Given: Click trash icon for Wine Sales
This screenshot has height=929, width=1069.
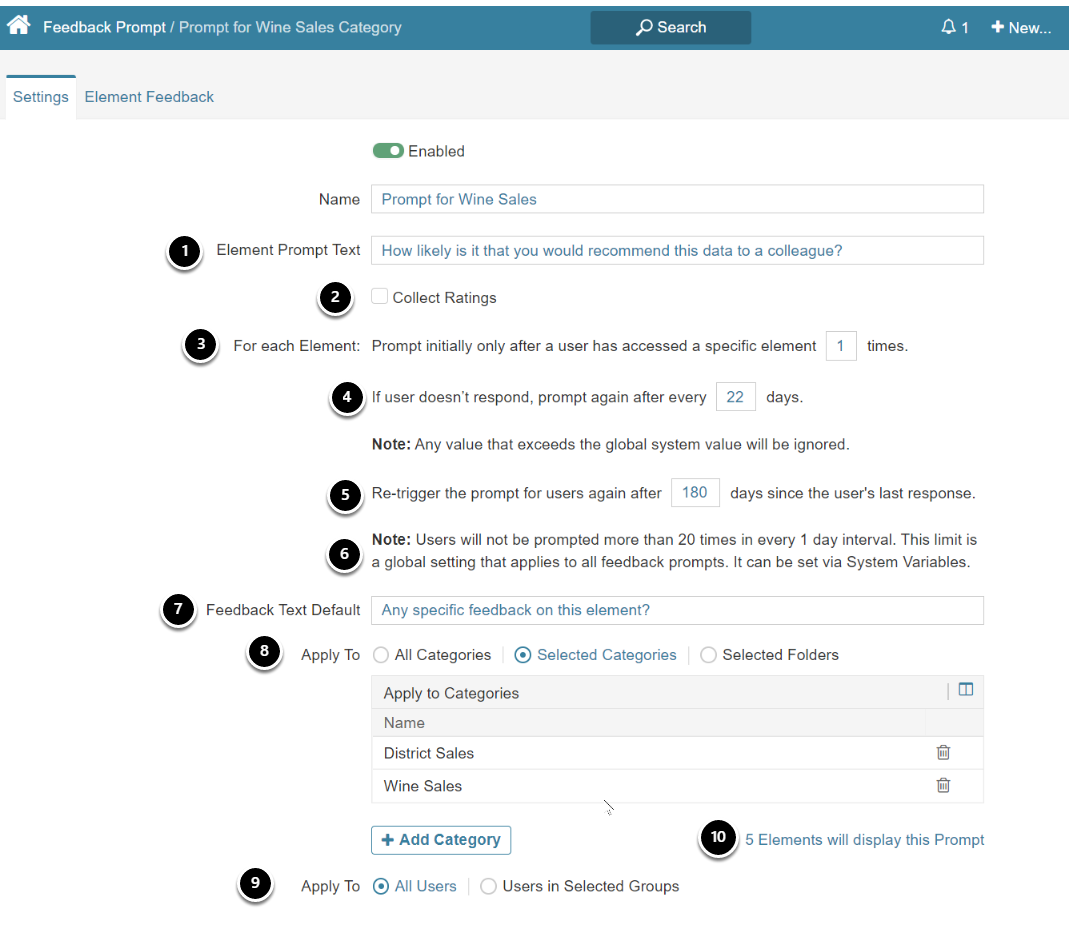Looking at the screenshot, I should (943, 786).
